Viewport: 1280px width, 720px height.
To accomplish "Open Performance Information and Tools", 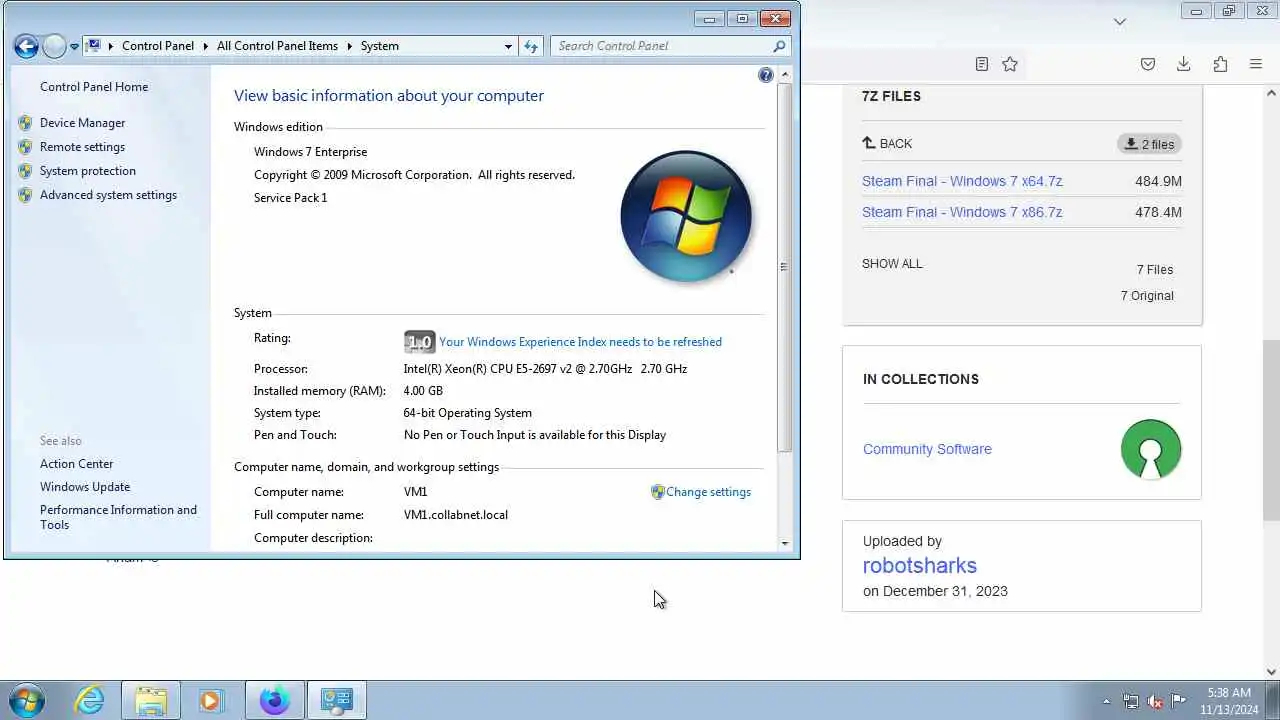I will pos(118,517).
